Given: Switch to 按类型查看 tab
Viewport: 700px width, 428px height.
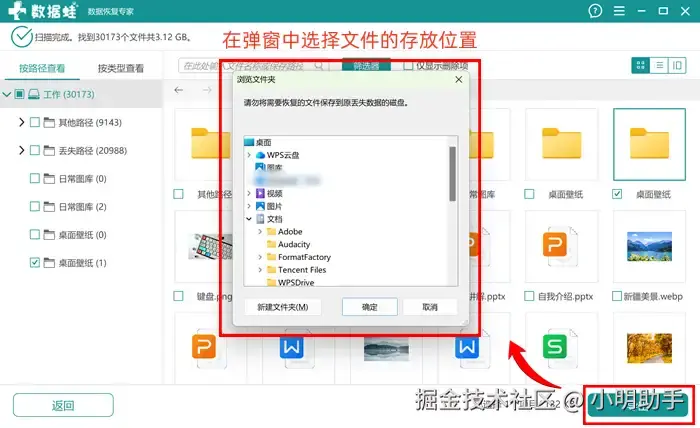Looking at the screenshot, I should (x=121, y=68).
